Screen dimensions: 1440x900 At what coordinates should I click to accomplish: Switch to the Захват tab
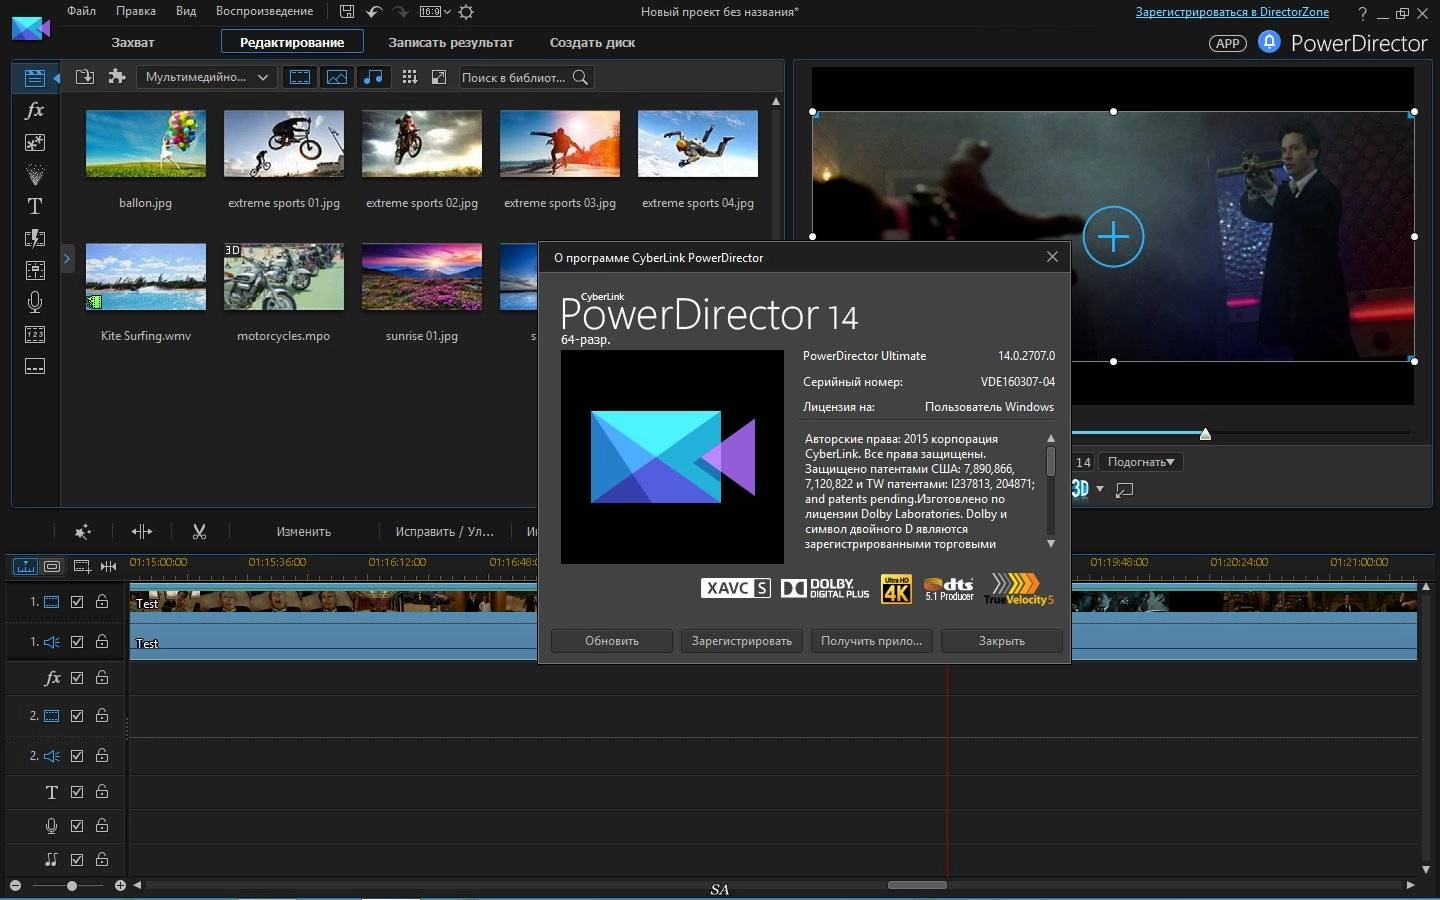133,42
